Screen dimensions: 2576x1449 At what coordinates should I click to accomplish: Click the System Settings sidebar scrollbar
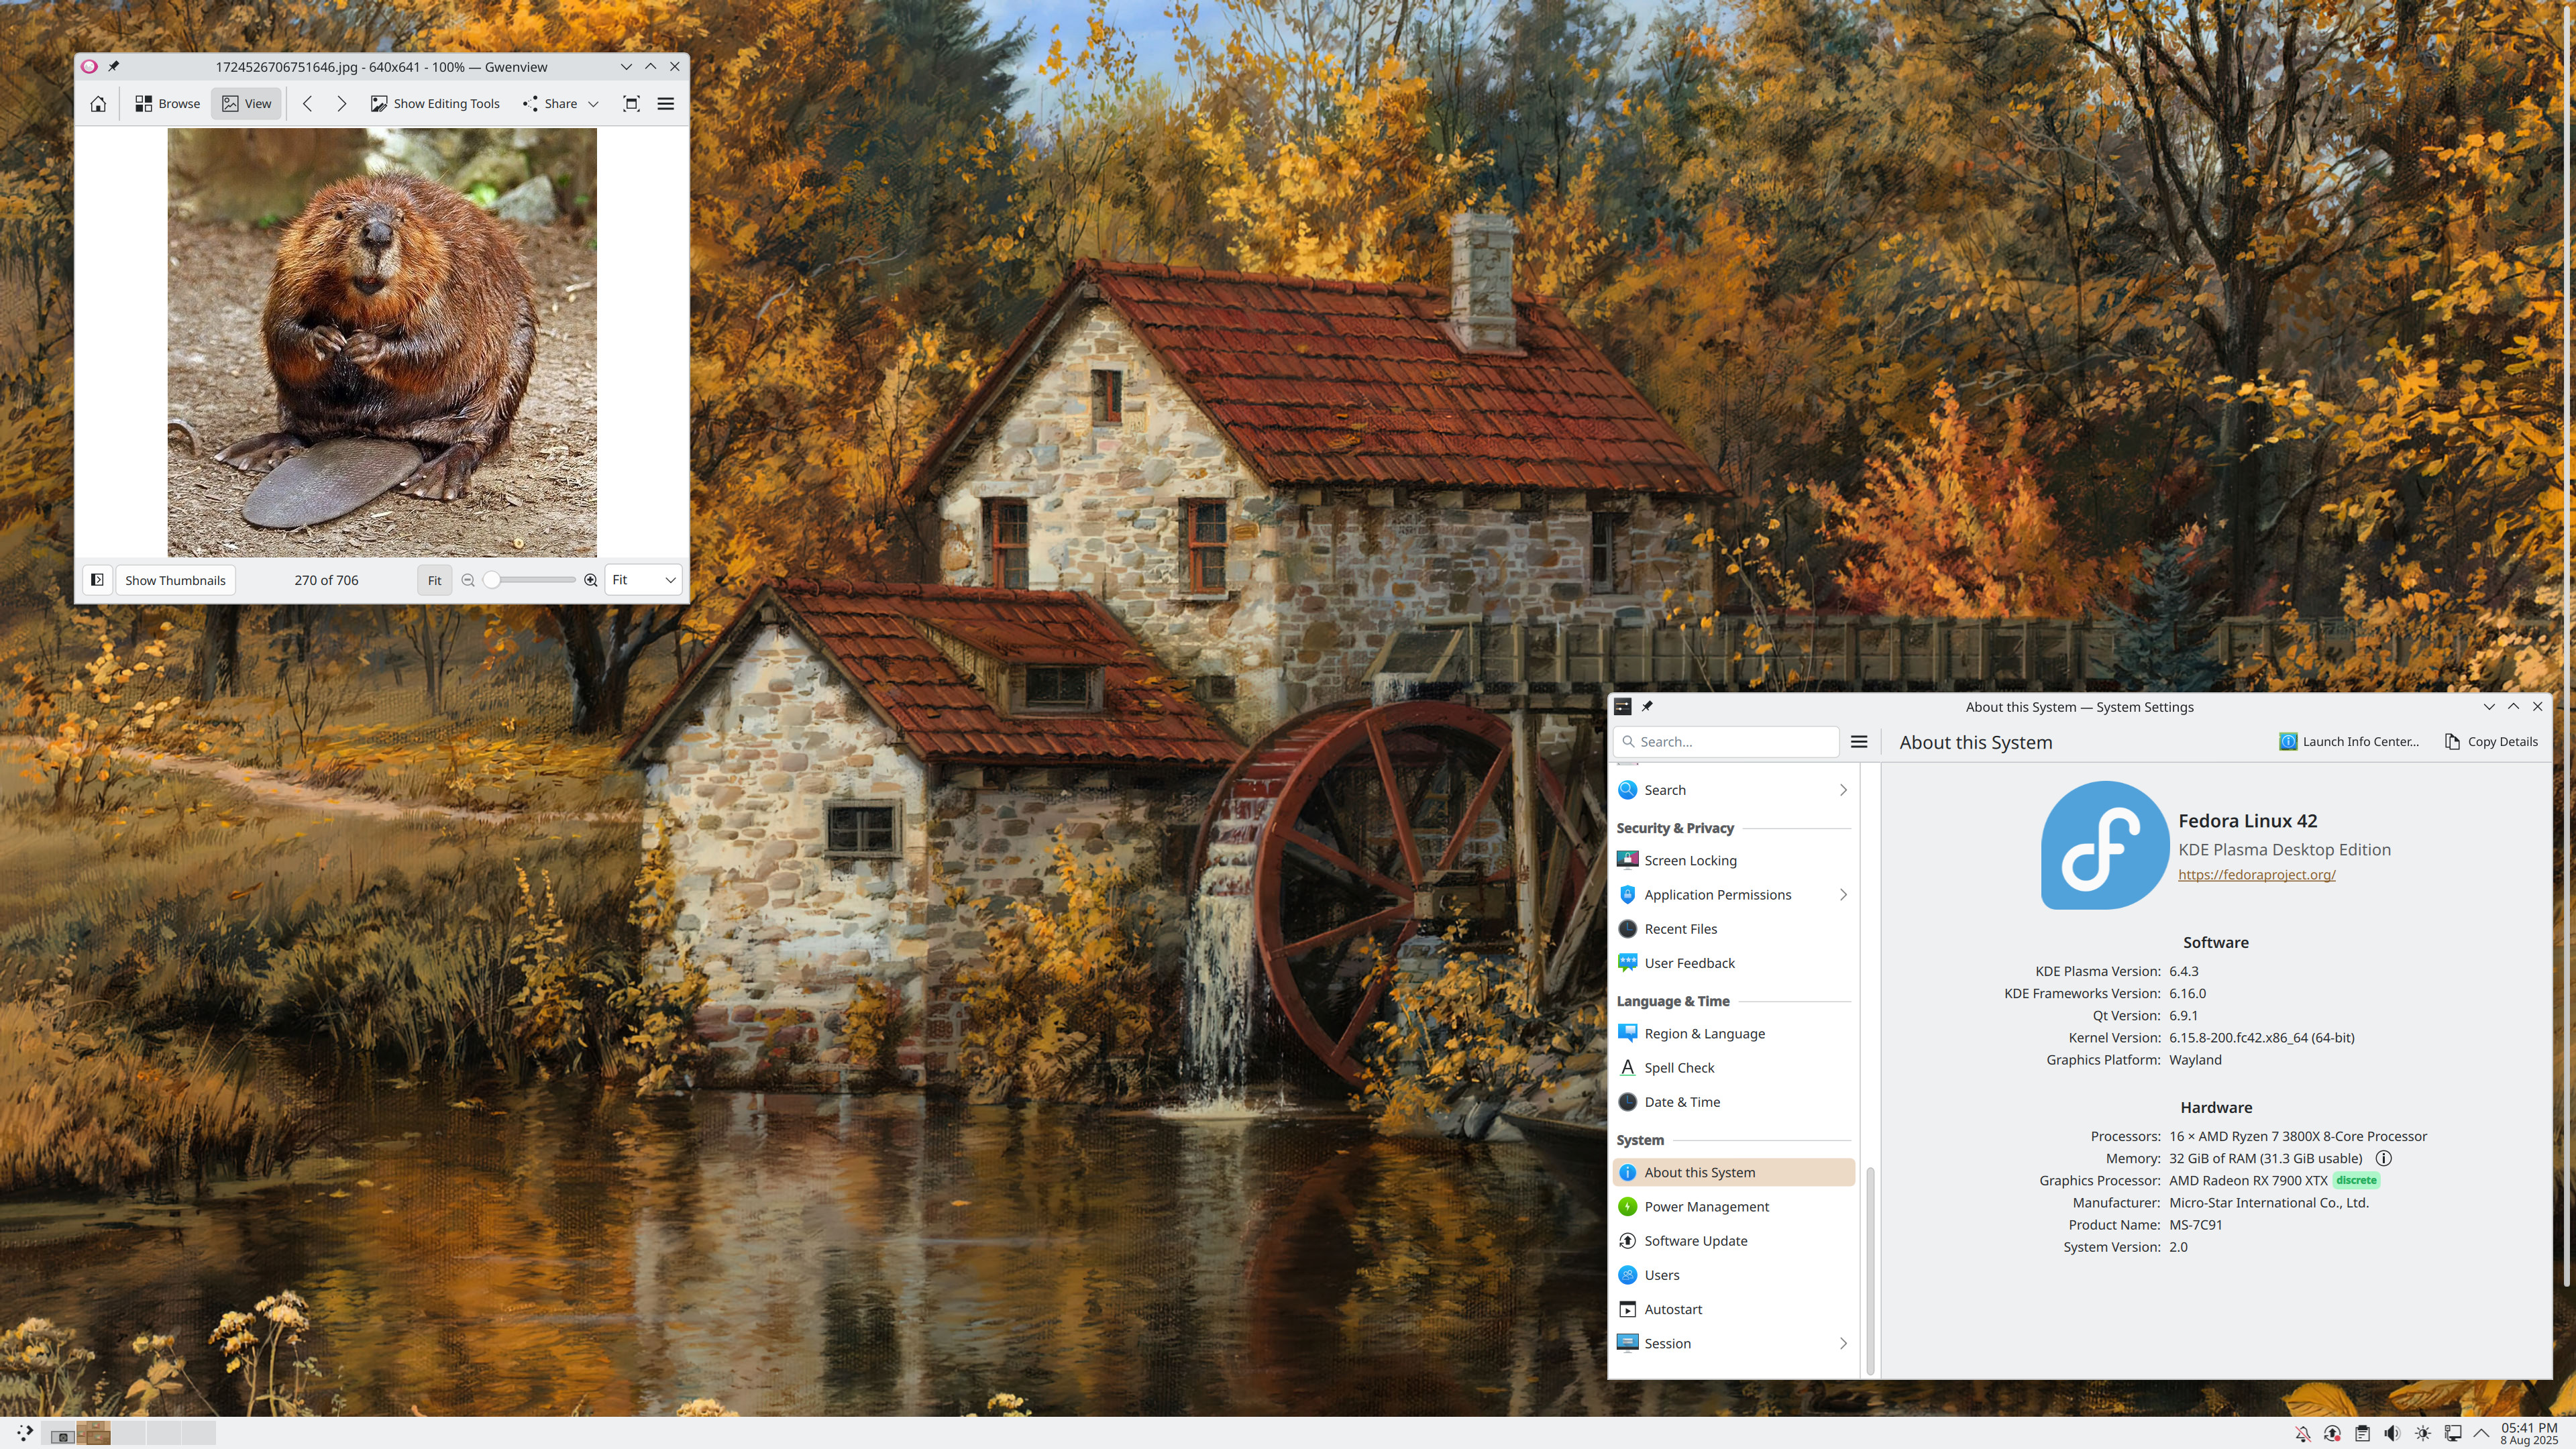pyautogui.click(x=1869, y=1270)
